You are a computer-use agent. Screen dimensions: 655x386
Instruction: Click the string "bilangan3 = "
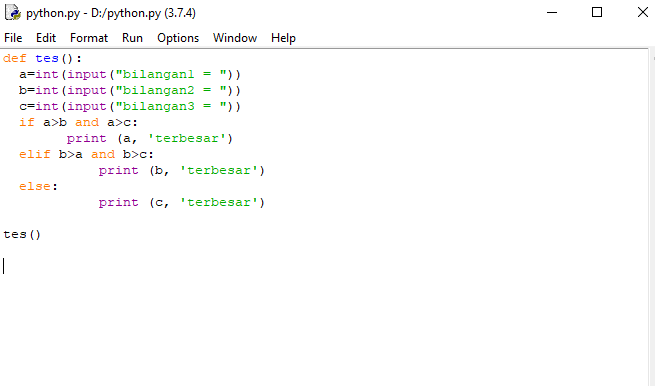click(171, 106)
